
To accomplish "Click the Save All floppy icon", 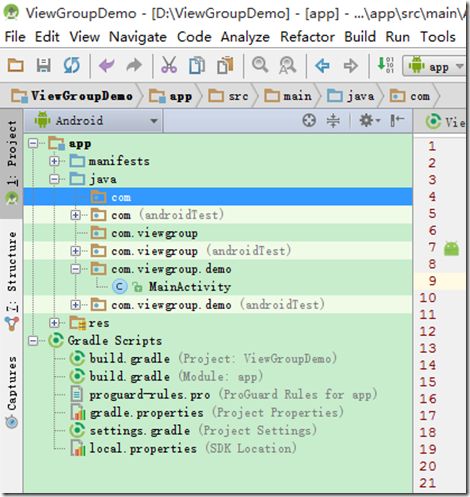I will point(43,65).
